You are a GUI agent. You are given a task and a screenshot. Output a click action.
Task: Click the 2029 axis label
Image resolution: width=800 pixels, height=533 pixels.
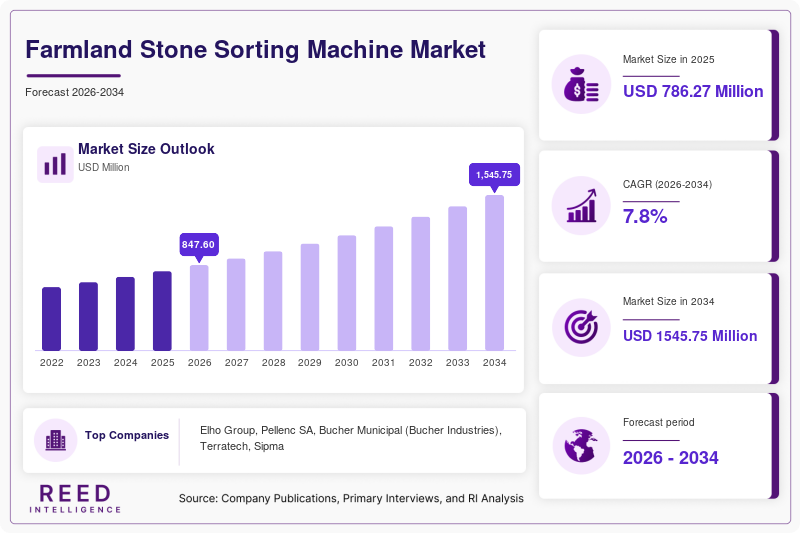pyautogui.click(x=310, y=363)
